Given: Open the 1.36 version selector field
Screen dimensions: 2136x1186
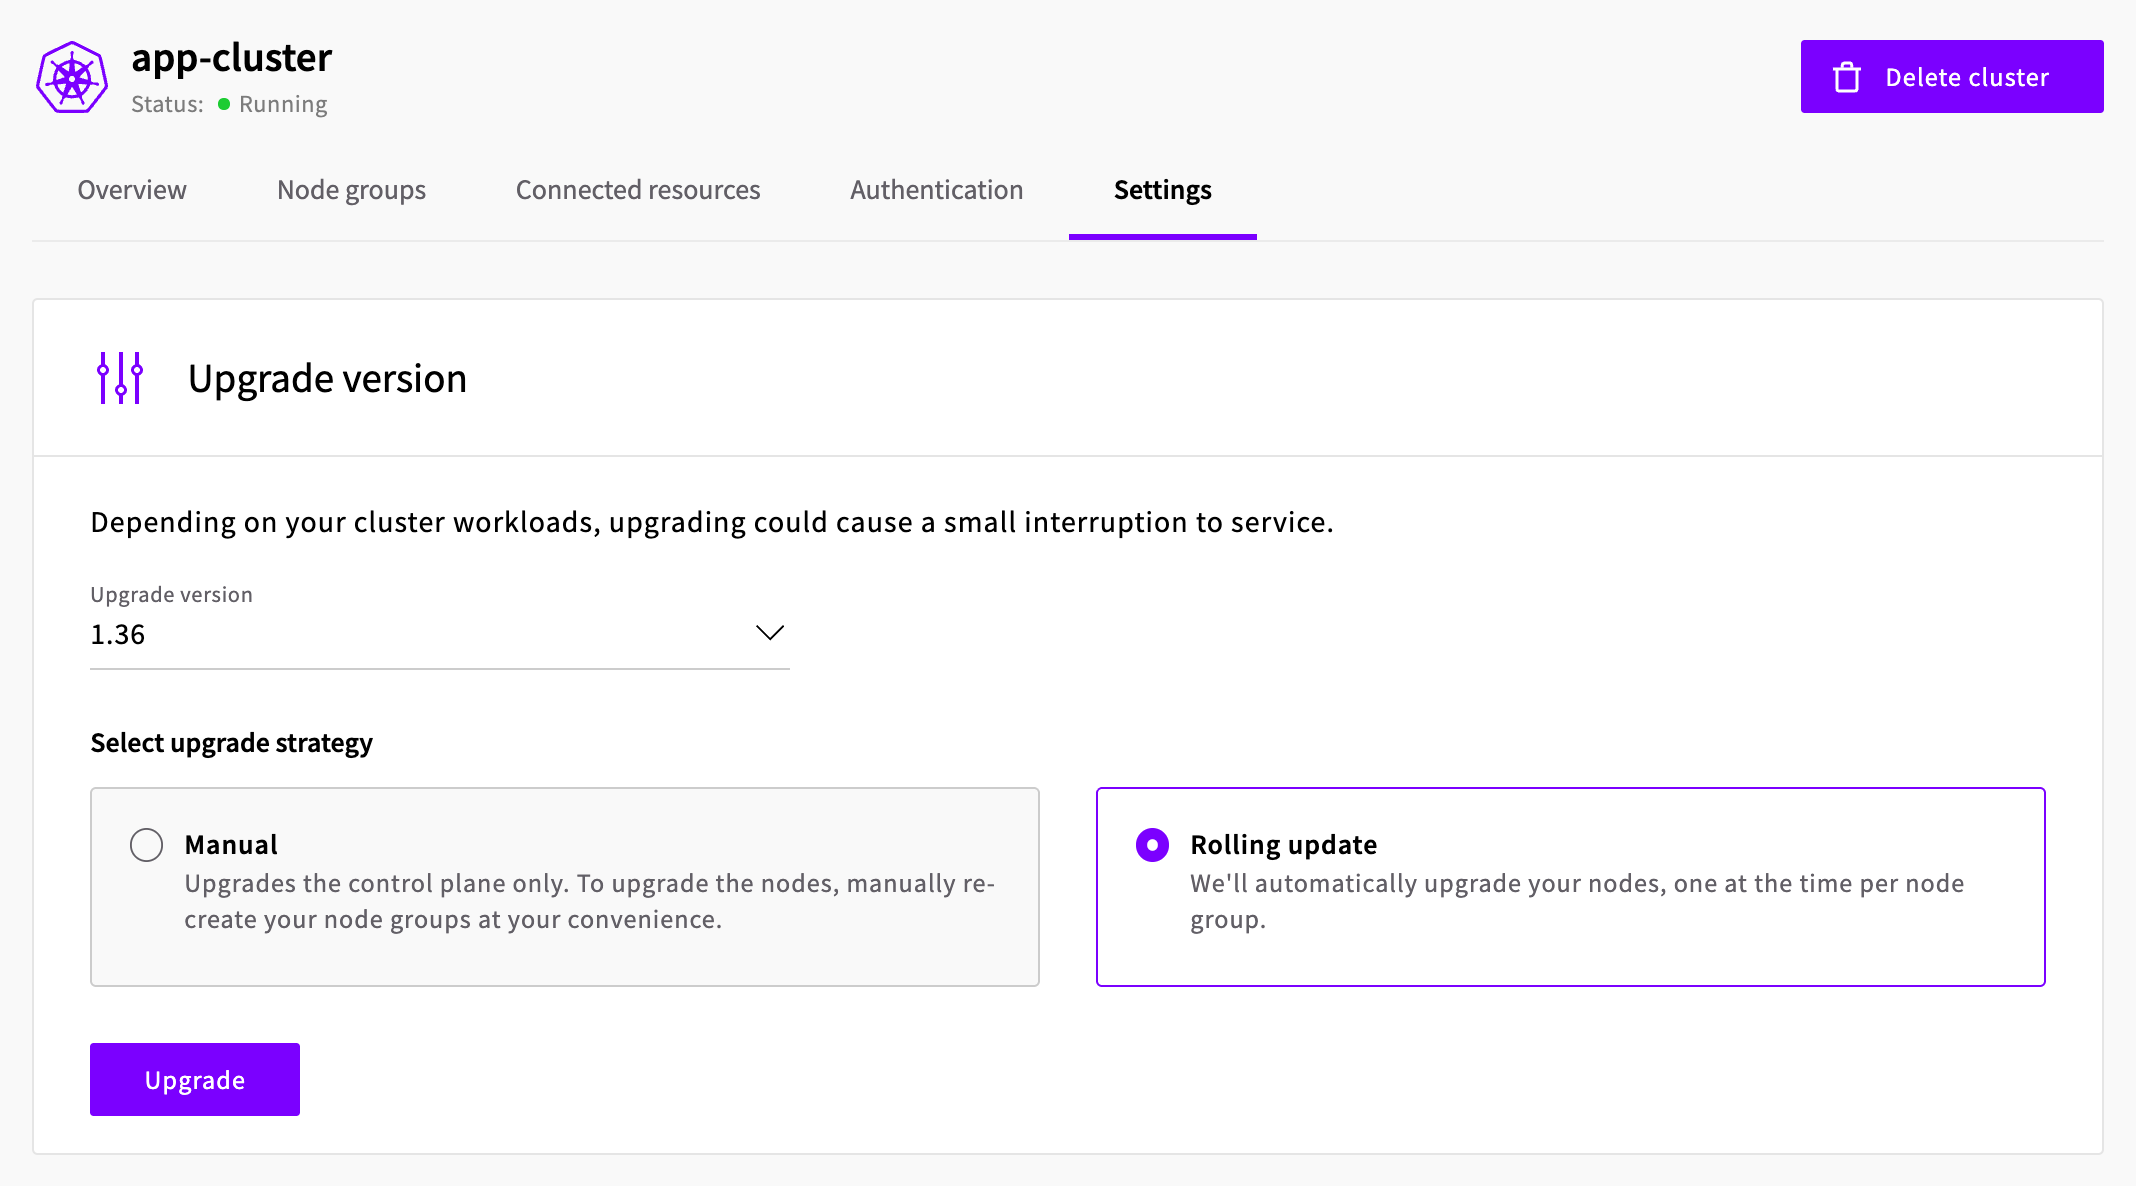Looking at the screenshot, I should pyautogui.click(x=440, y=635).
